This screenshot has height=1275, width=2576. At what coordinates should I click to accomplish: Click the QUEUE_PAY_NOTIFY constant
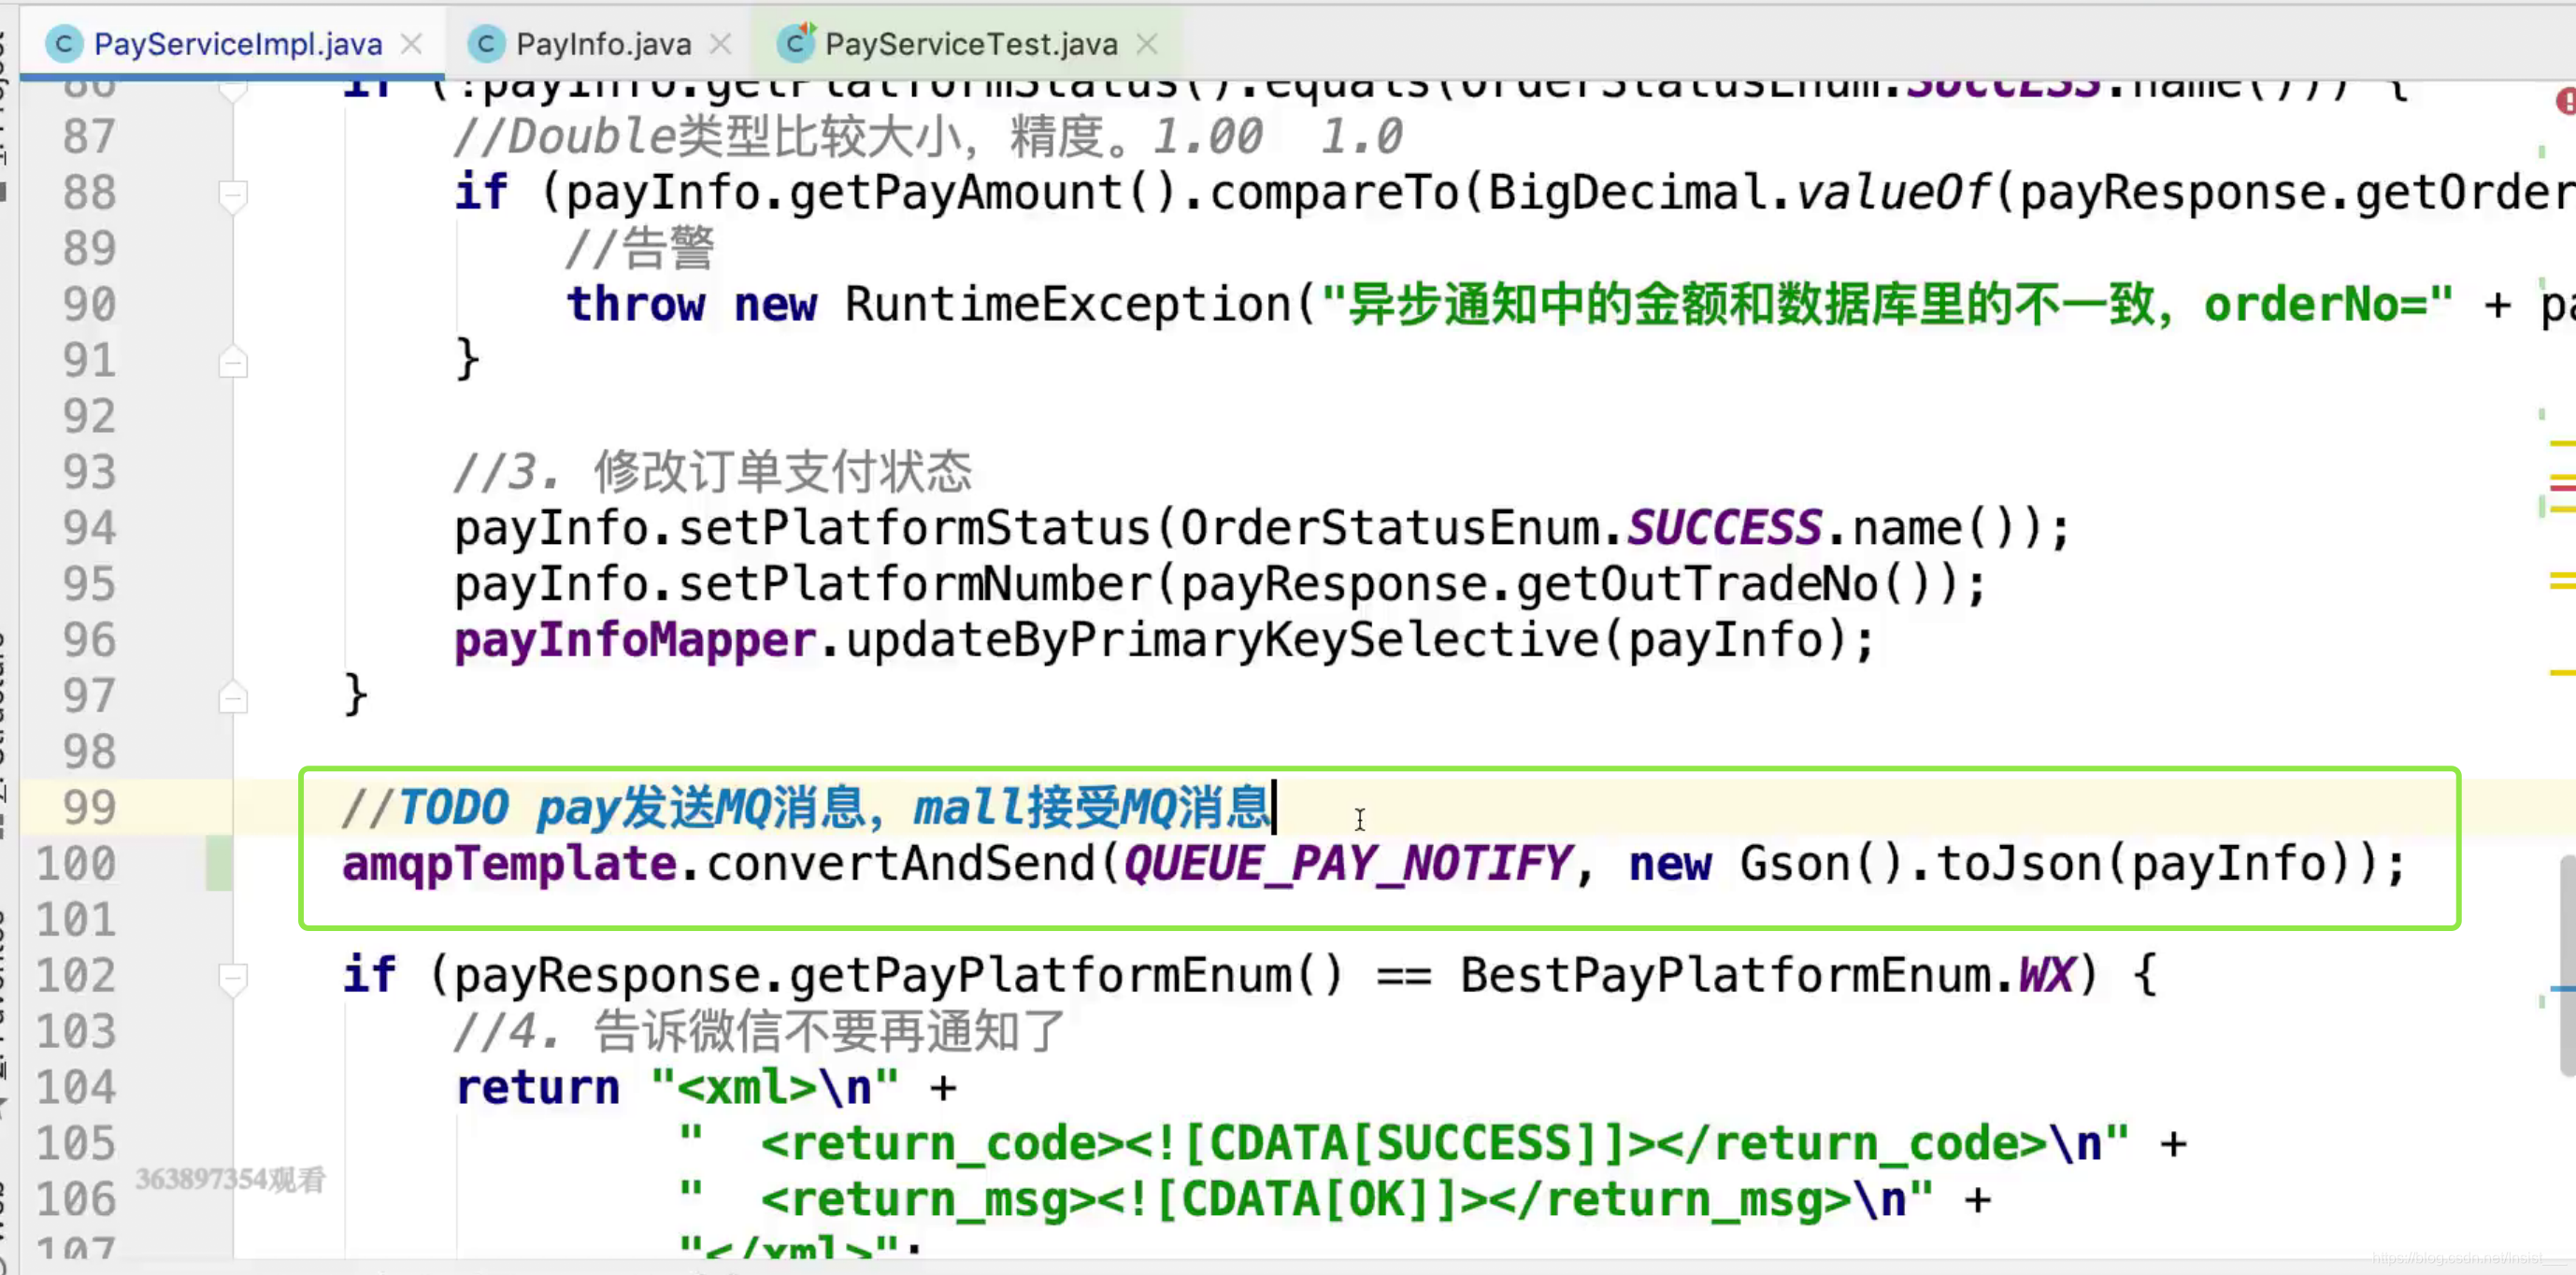coord(1347,864)
